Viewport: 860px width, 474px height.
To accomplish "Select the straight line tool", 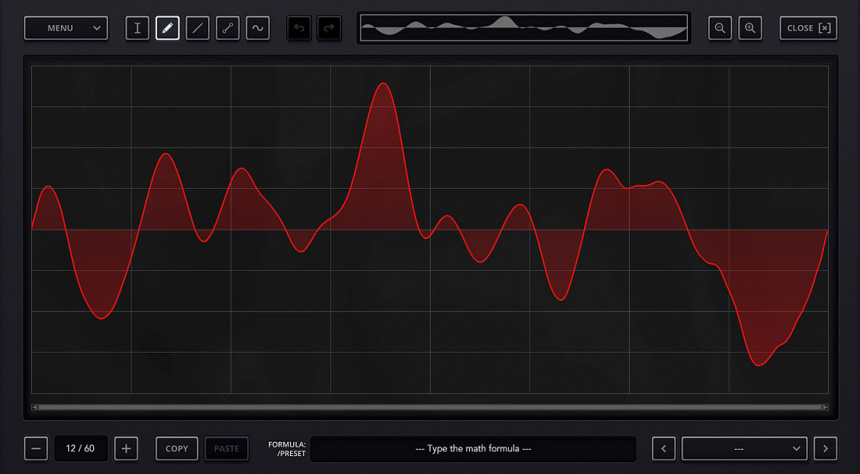I will coord(197,28).
